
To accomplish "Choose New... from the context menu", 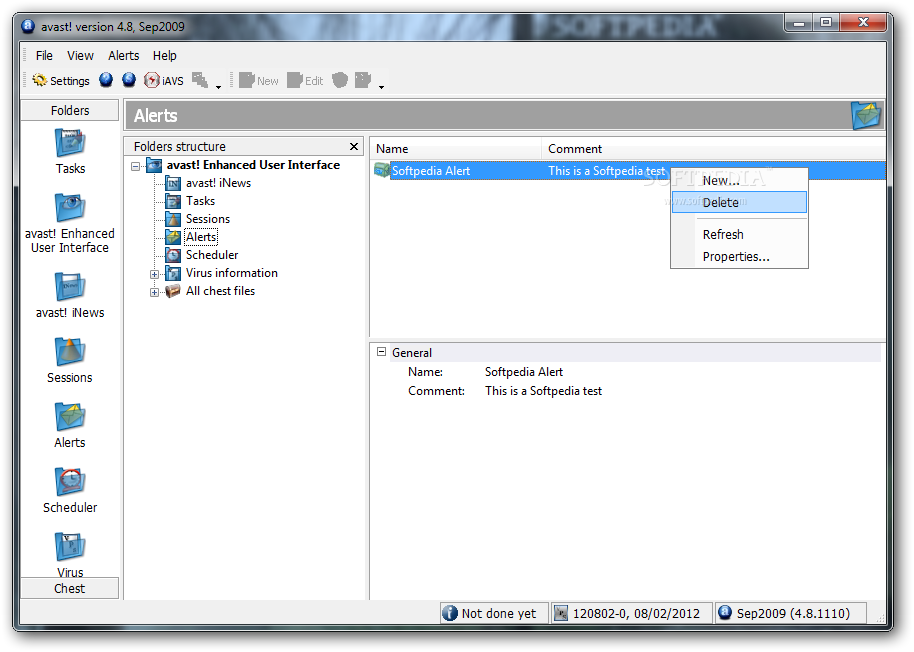I will pyautogui.click(x=739, y=181).
